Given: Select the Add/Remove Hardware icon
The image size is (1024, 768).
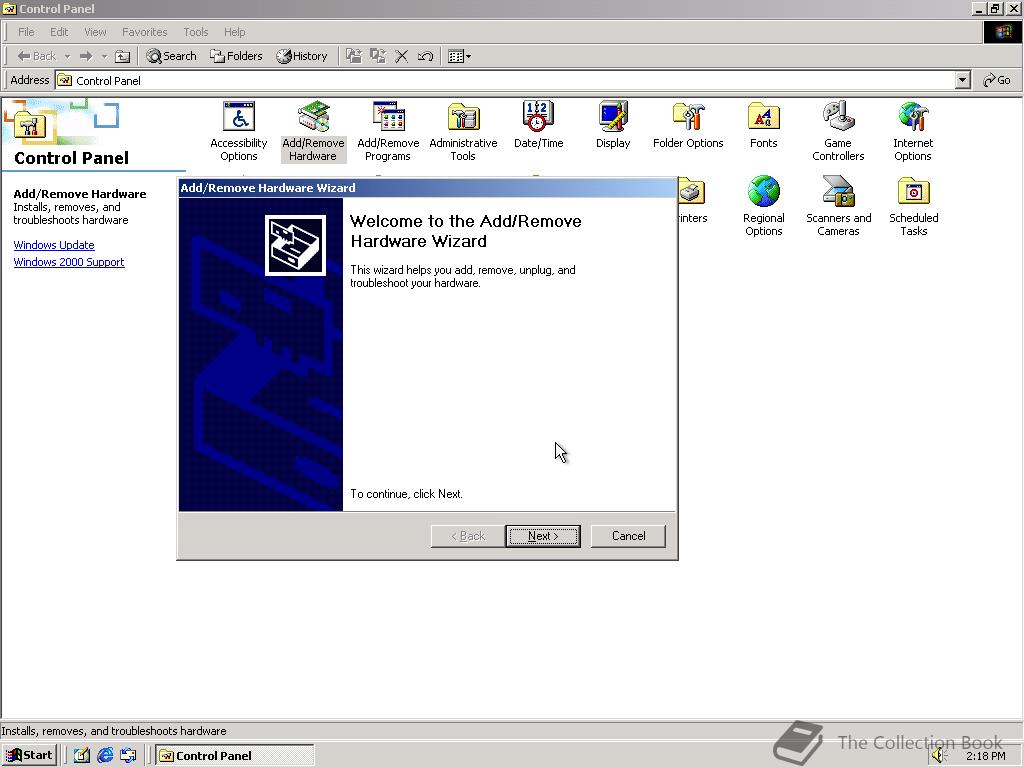Looking at the screenshot, I should pos(313,131).
